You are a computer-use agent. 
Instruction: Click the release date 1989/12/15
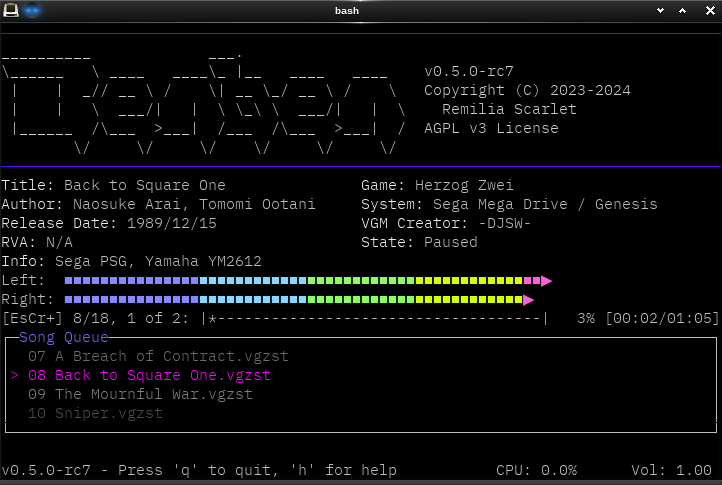[x=172, y=223]
